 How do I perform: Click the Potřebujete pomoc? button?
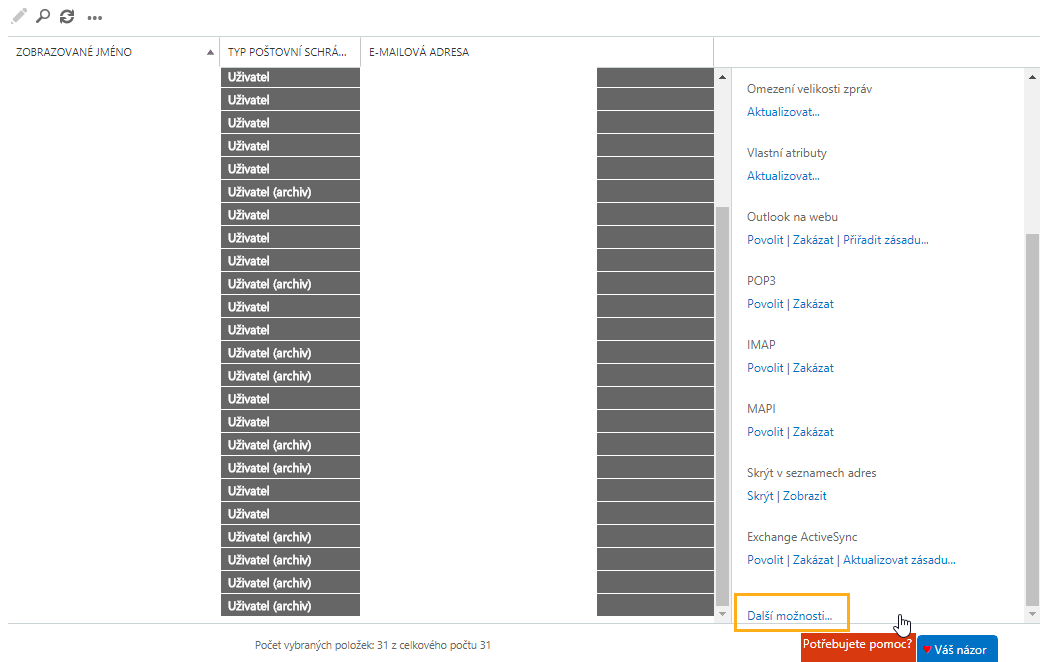pyautogui.click(x=858, y=646)
